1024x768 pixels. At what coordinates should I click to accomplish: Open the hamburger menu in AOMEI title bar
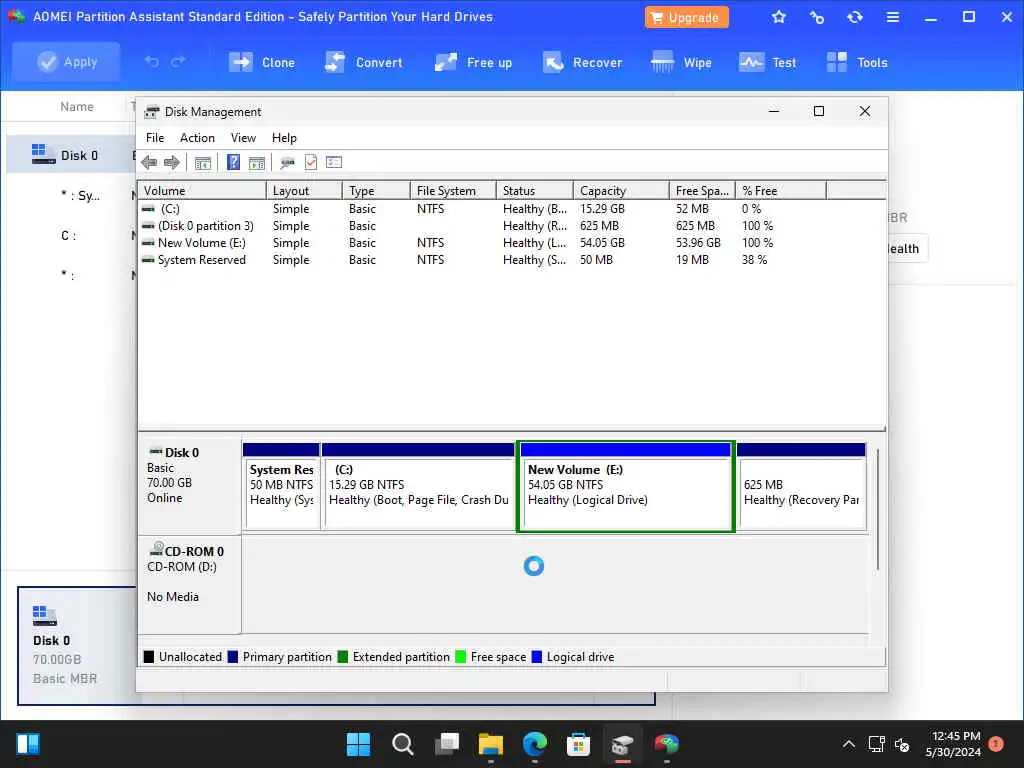click(x=893, y=17)
